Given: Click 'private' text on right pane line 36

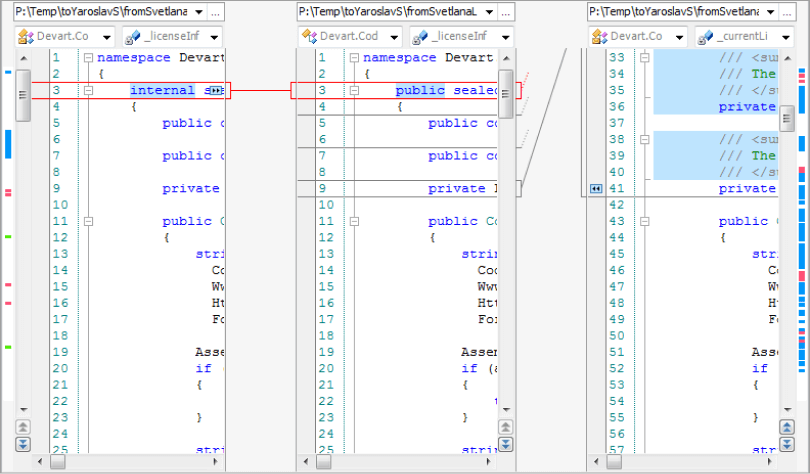Looking at the screenshot, I should [x=747, y=107].
